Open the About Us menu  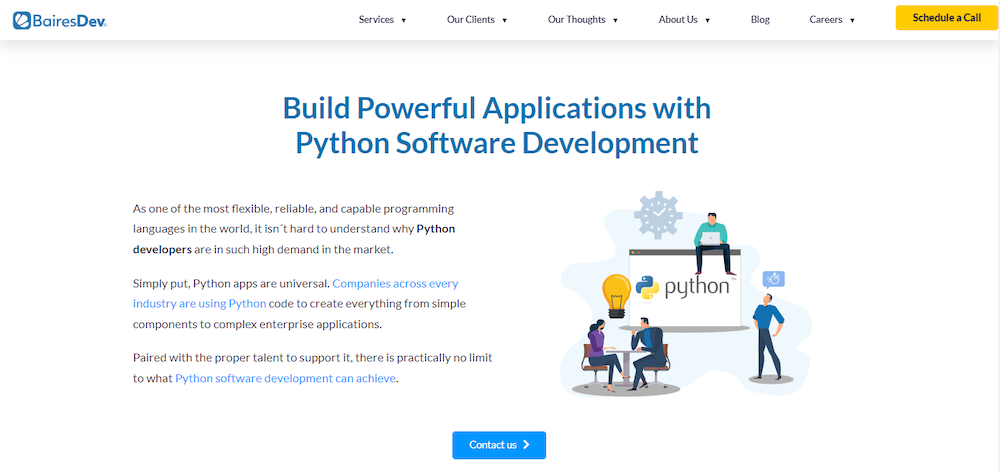pyautogui.click(x=678, y=20)
